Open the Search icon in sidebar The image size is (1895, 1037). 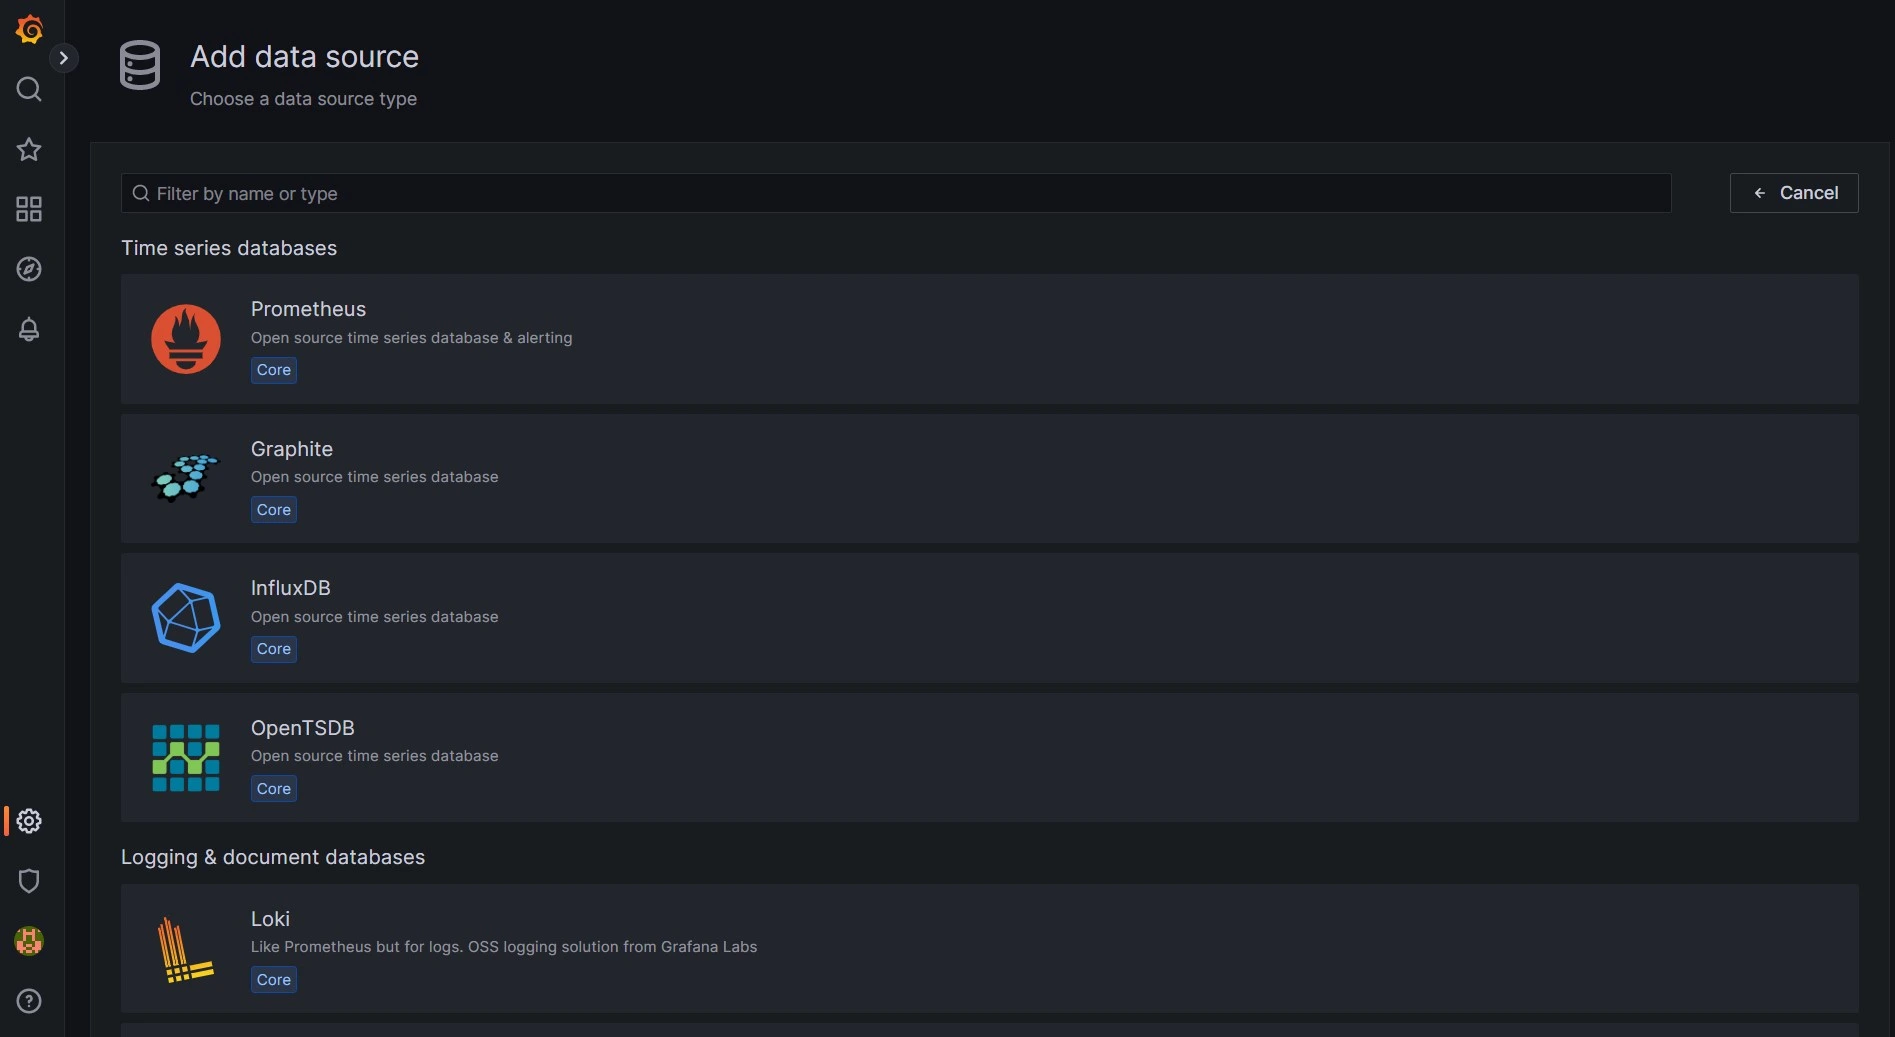(29, 89)
